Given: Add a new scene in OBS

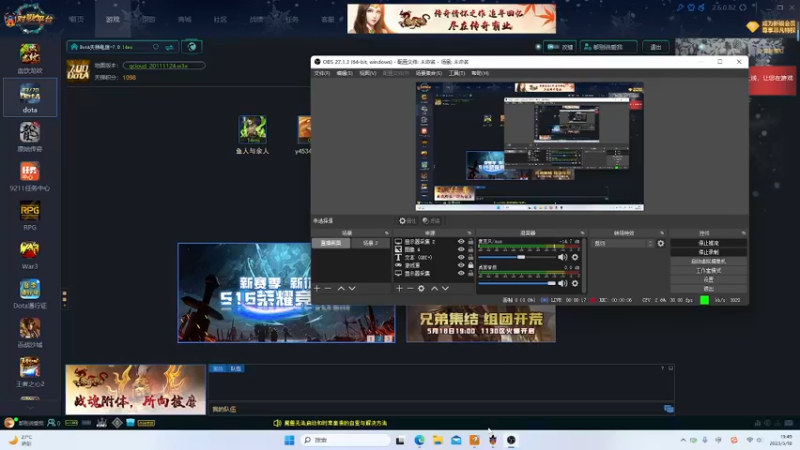Looking at the screenshot, I should [317, 288].
